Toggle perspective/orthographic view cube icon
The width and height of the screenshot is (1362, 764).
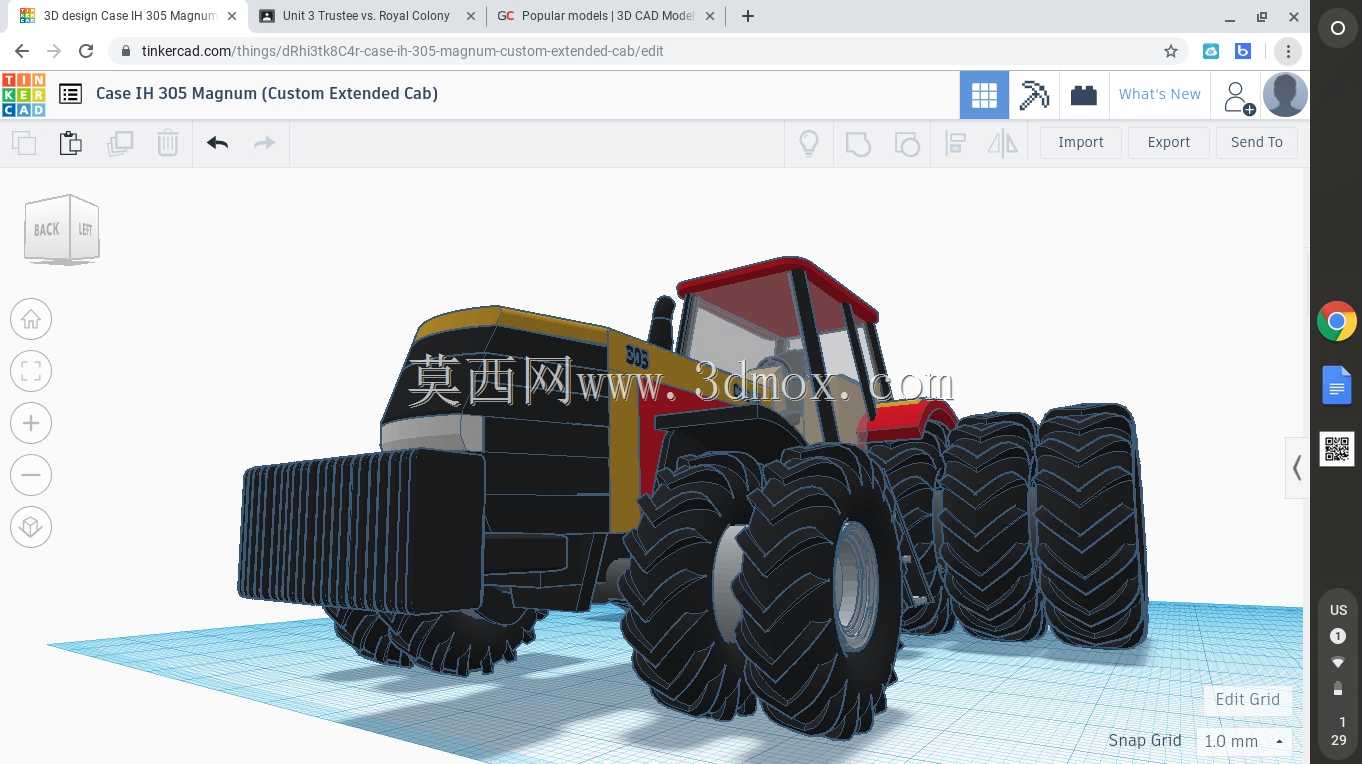click(31, 527)
